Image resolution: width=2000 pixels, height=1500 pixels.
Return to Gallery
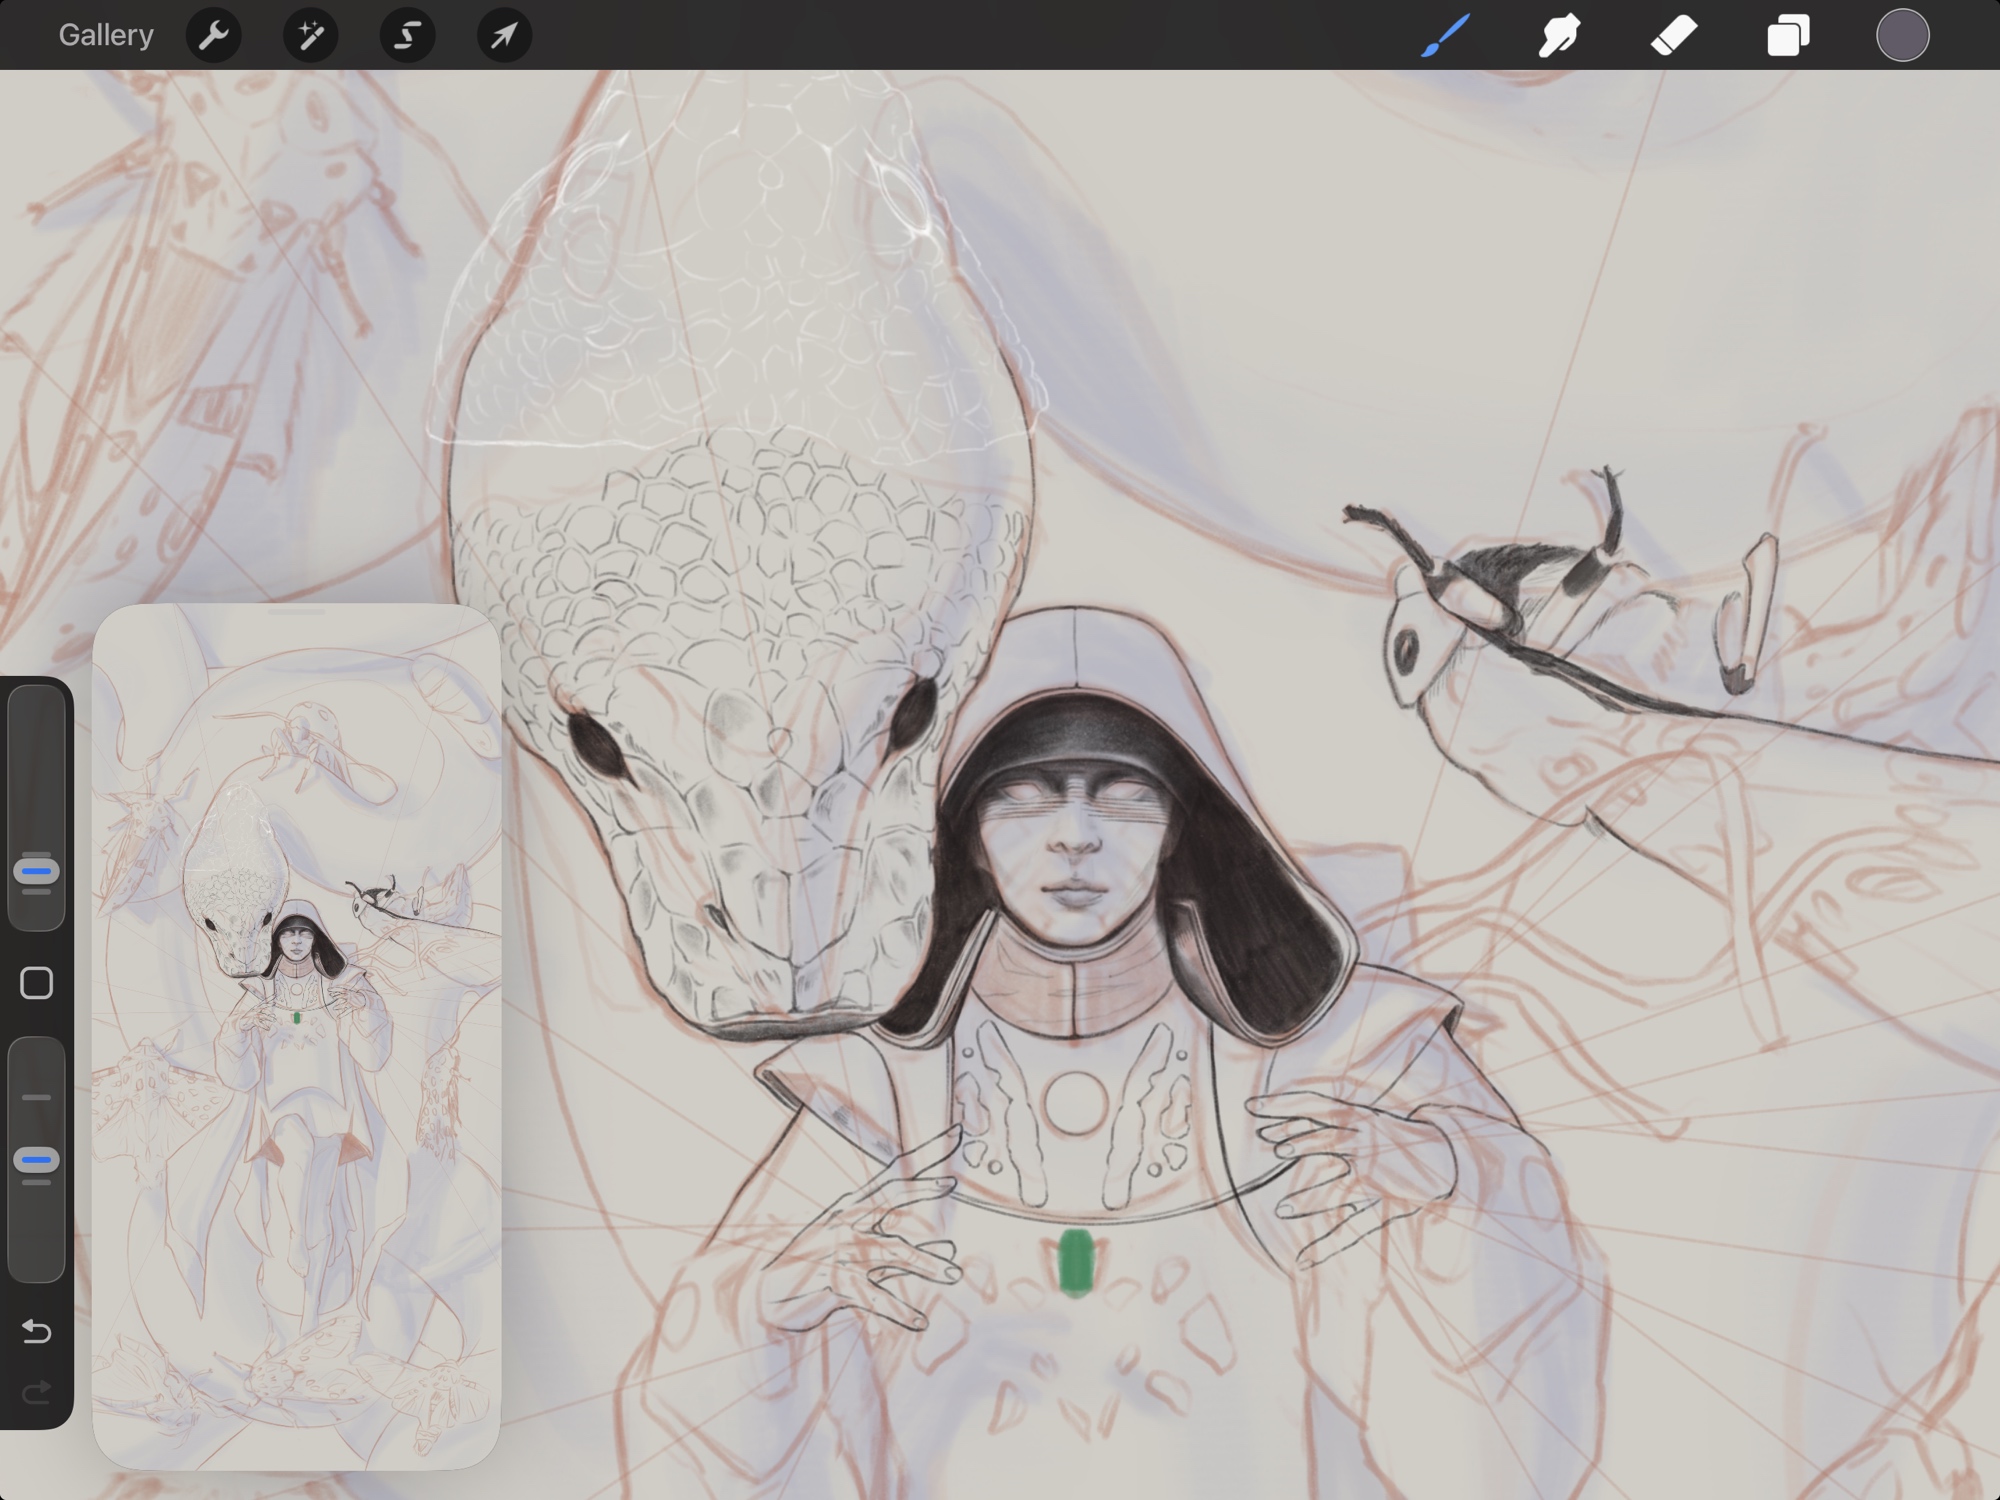(106, 36)
